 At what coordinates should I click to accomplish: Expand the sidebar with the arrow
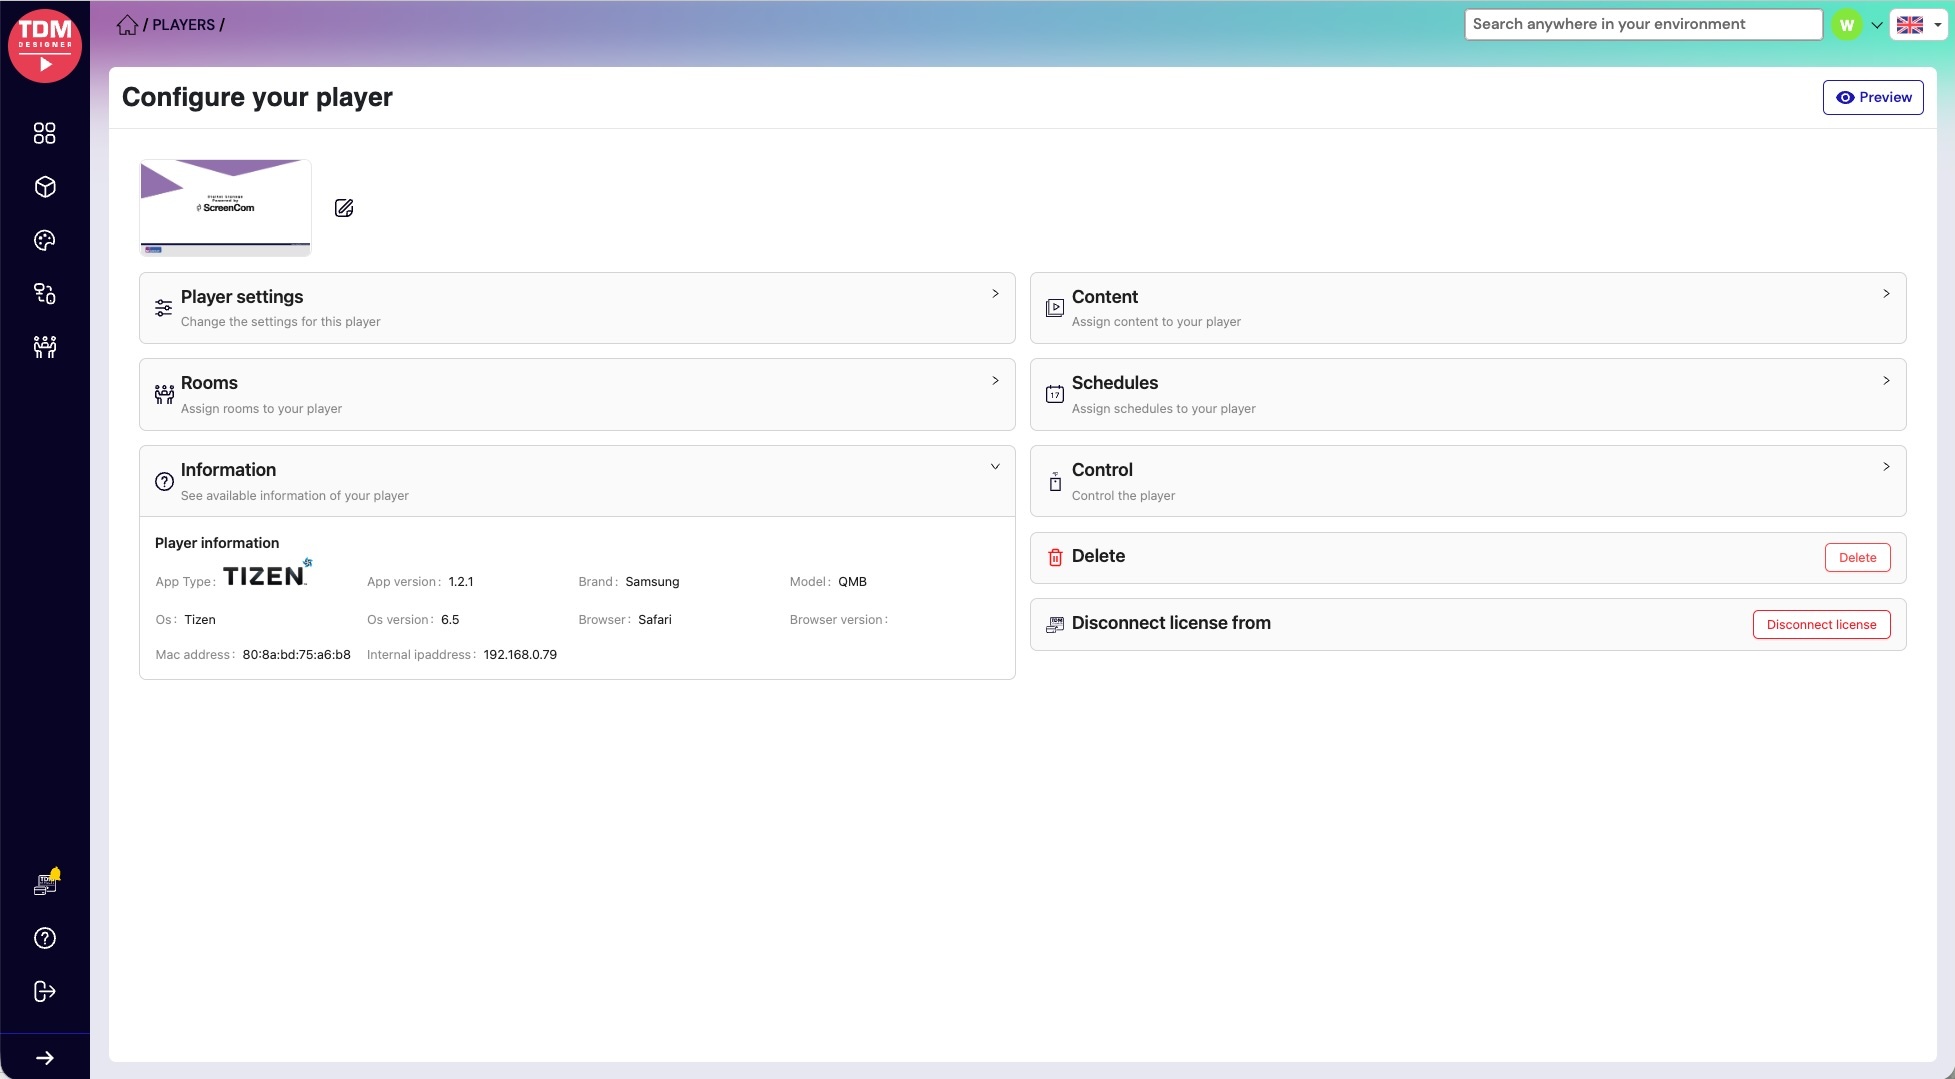coord(45,1058)
